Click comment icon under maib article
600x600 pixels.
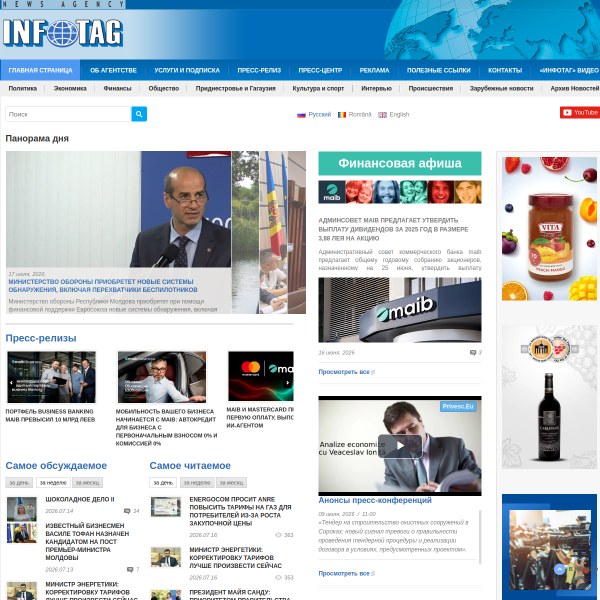[x=473, y=353]
